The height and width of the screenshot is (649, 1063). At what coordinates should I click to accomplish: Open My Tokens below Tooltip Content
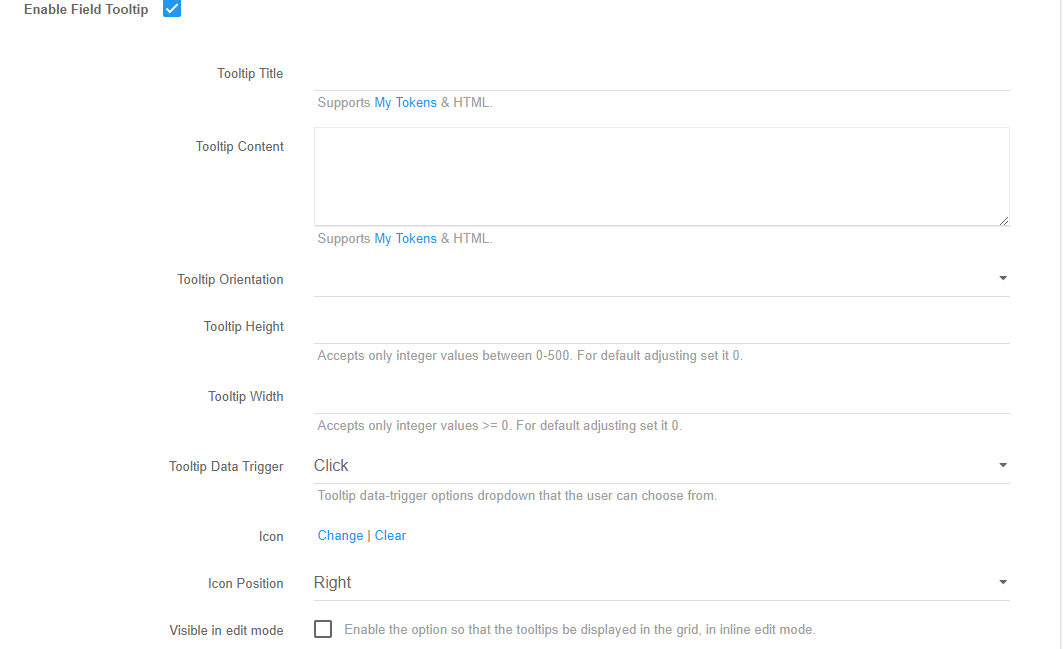tap(406, 238)
